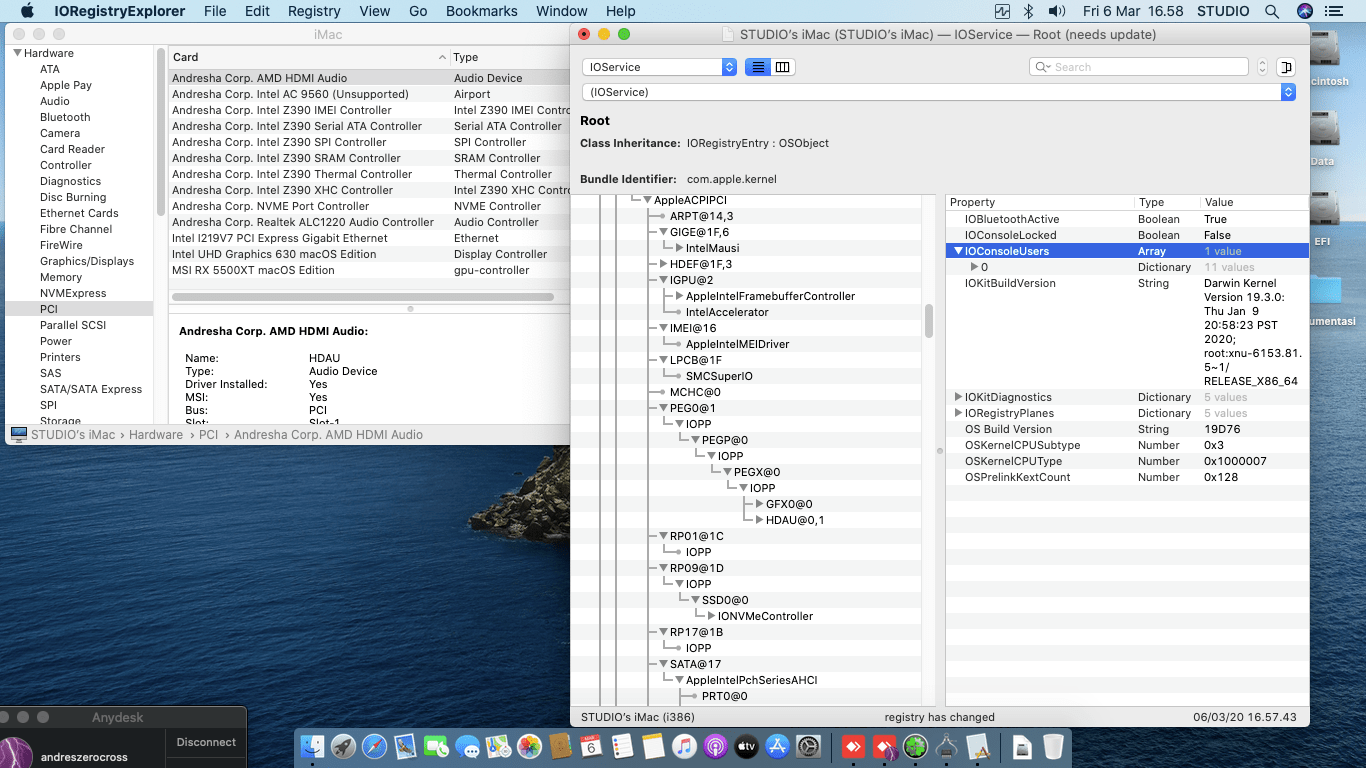Expand the IONVMeController node
Screen dimensions: 1366x768
tap(711, 616)
